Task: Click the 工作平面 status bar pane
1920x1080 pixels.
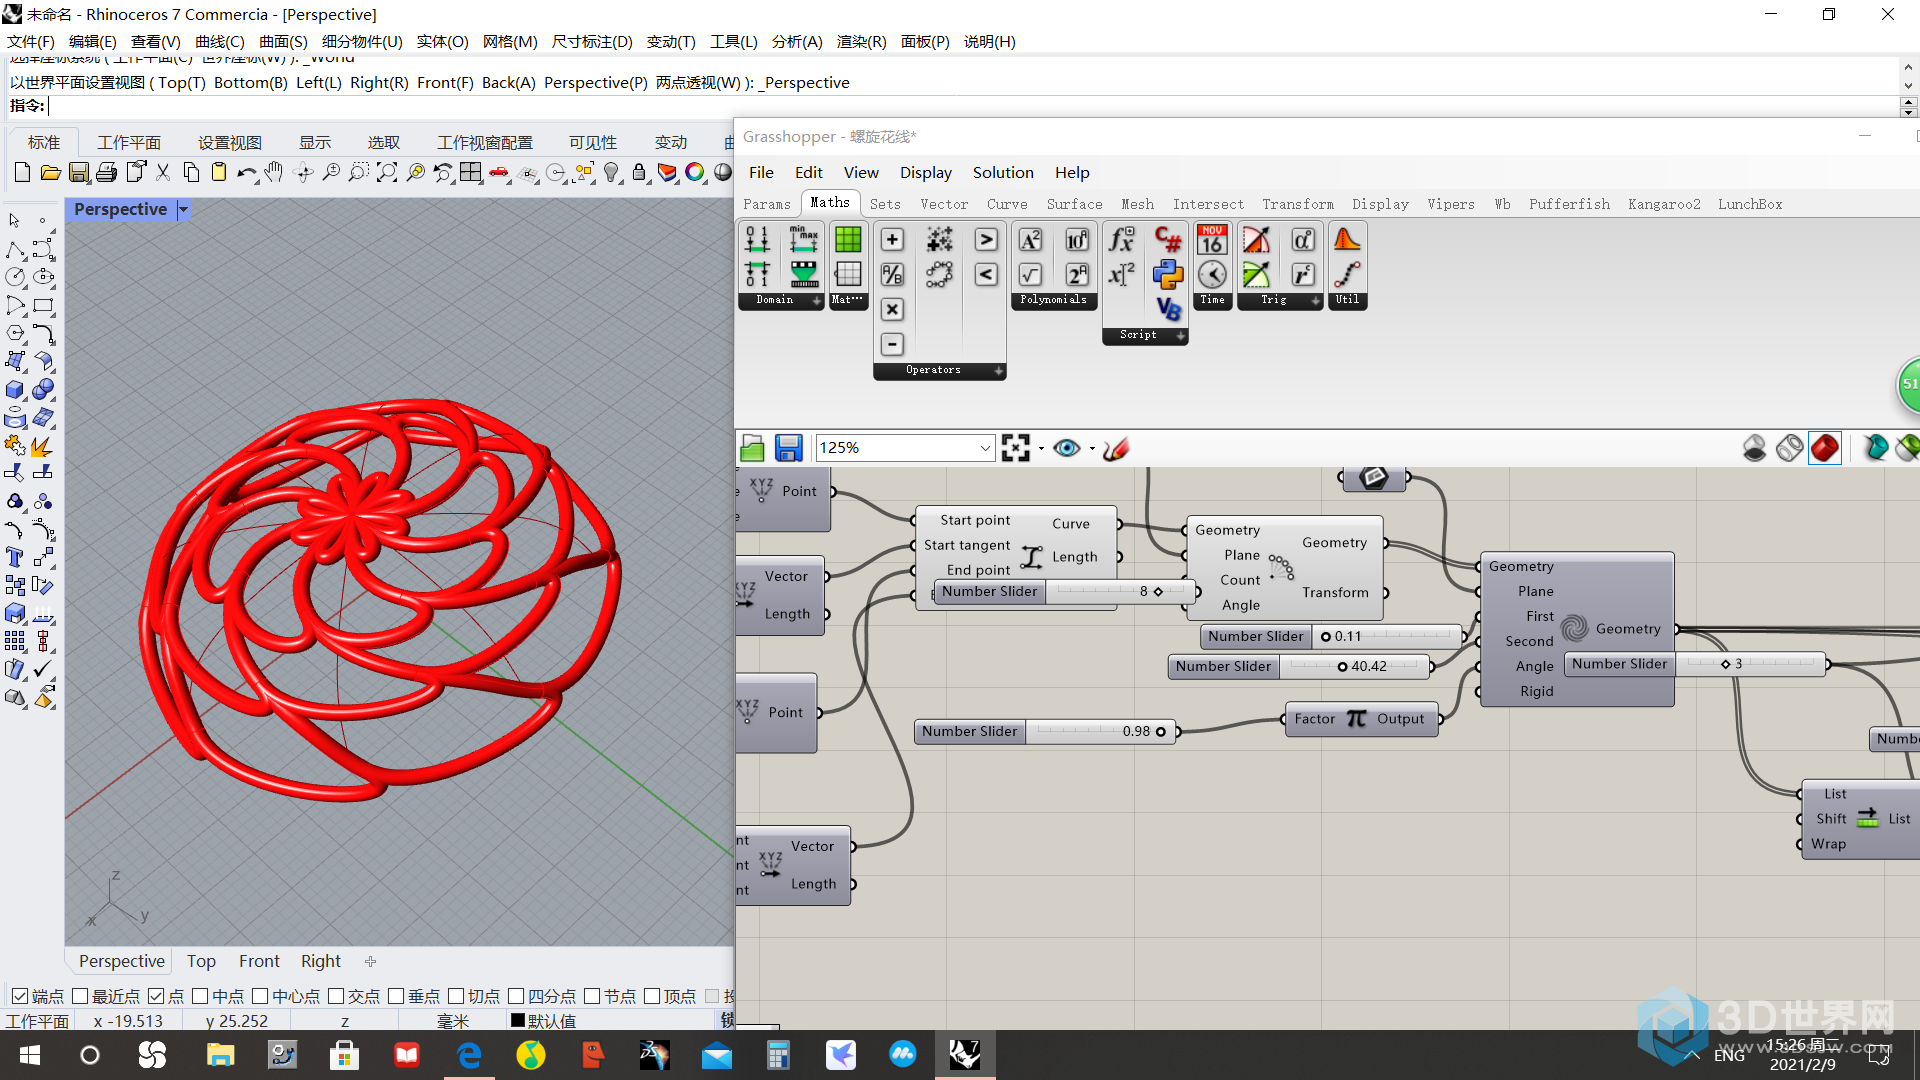Action: pyautogui.click(x=37, y=1021)
